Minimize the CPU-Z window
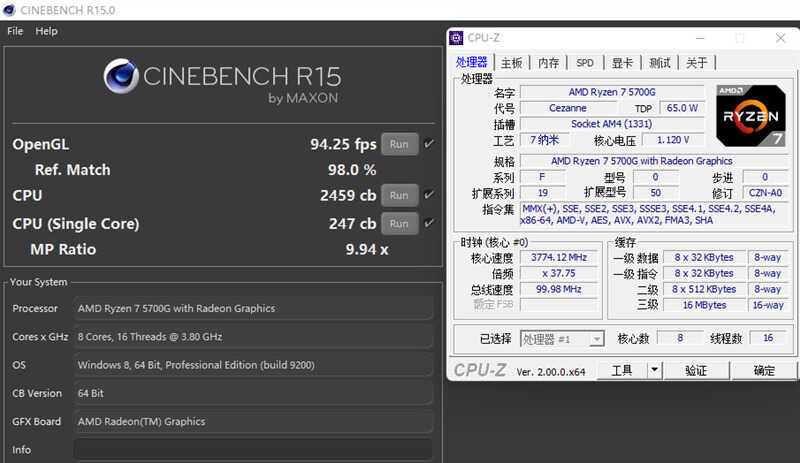This screenshot has width=800, height=463. pos(700,38)
